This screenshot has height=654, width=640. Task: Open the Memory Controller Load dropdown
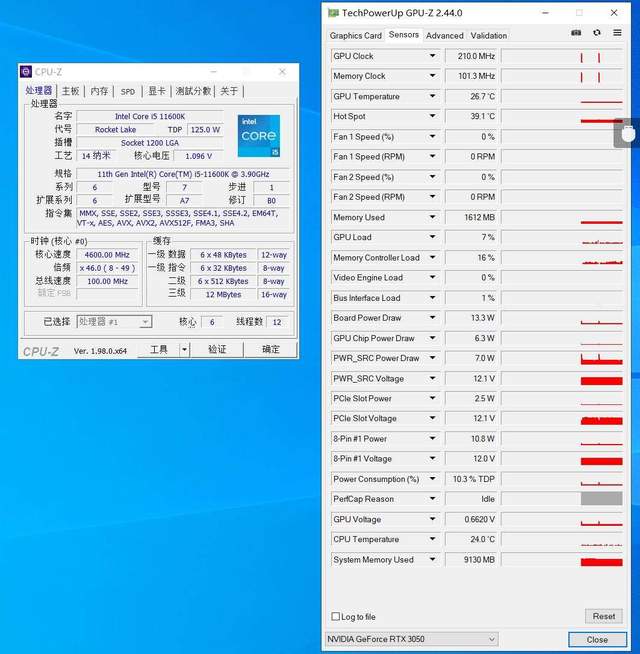coord(433,257)
